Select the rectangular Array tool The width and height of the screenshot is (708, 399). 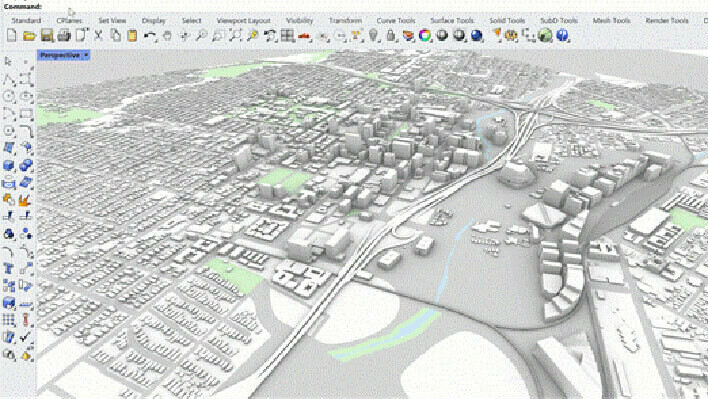9,320
